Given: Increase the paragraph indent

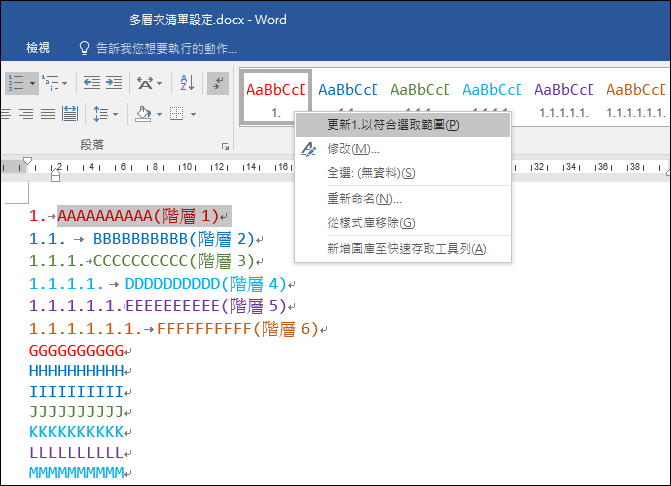Looking at the screenshot, I should tap(114, 83).
